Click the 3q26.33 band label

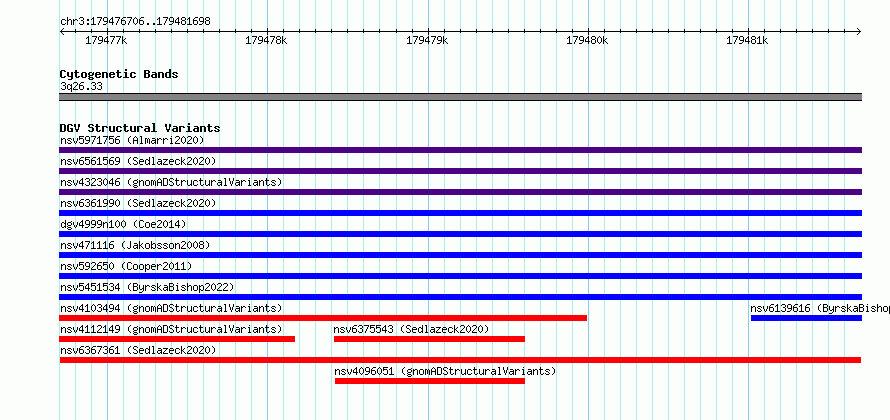pos(81,86)
